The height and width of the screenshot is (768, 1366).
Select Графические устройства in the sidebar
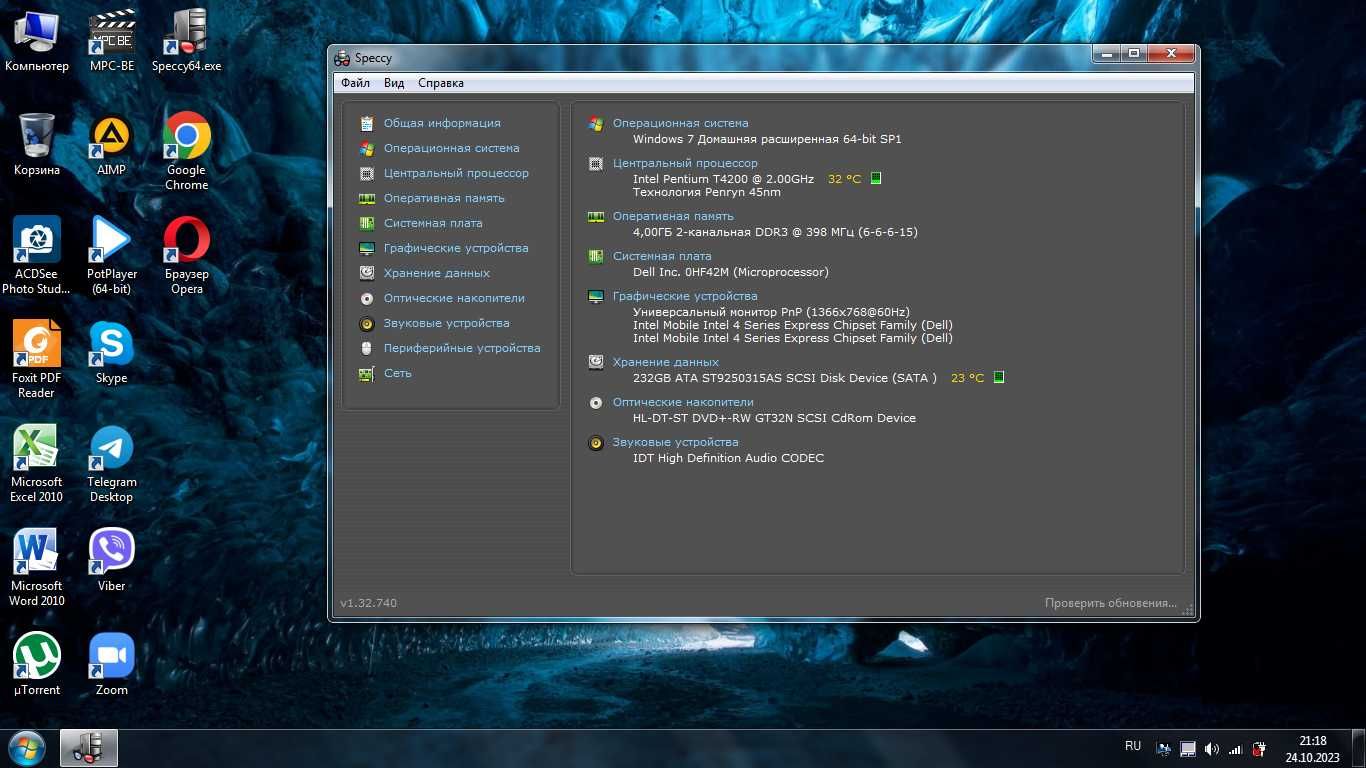[456, 248]
